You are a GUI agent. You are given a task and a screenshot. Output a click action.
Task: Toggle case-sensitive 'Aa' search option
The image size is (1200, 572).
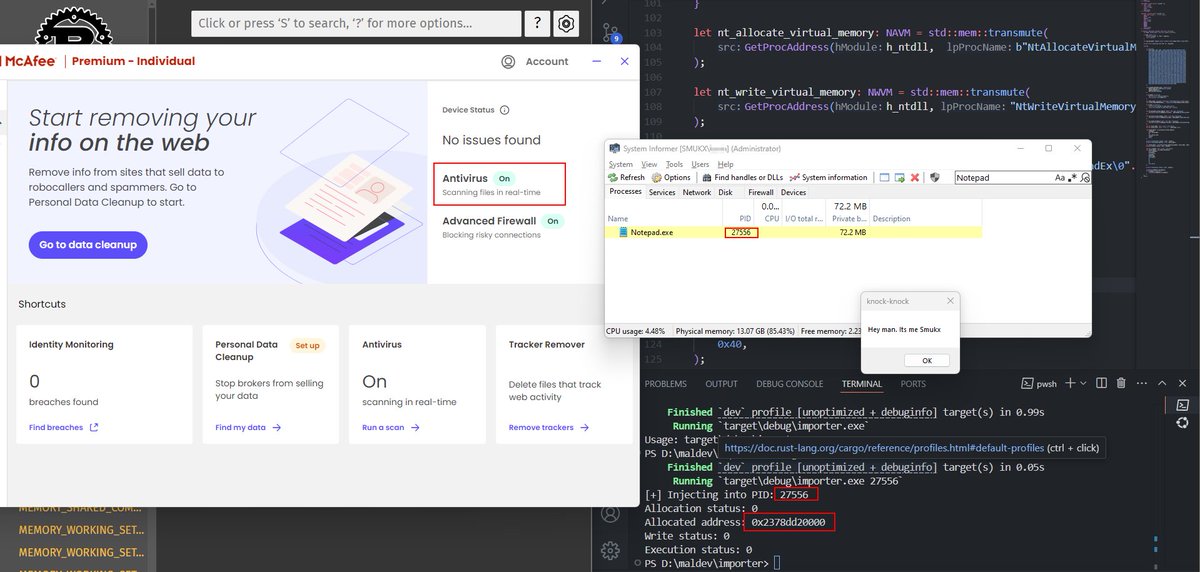click(x=1060, y=177)
